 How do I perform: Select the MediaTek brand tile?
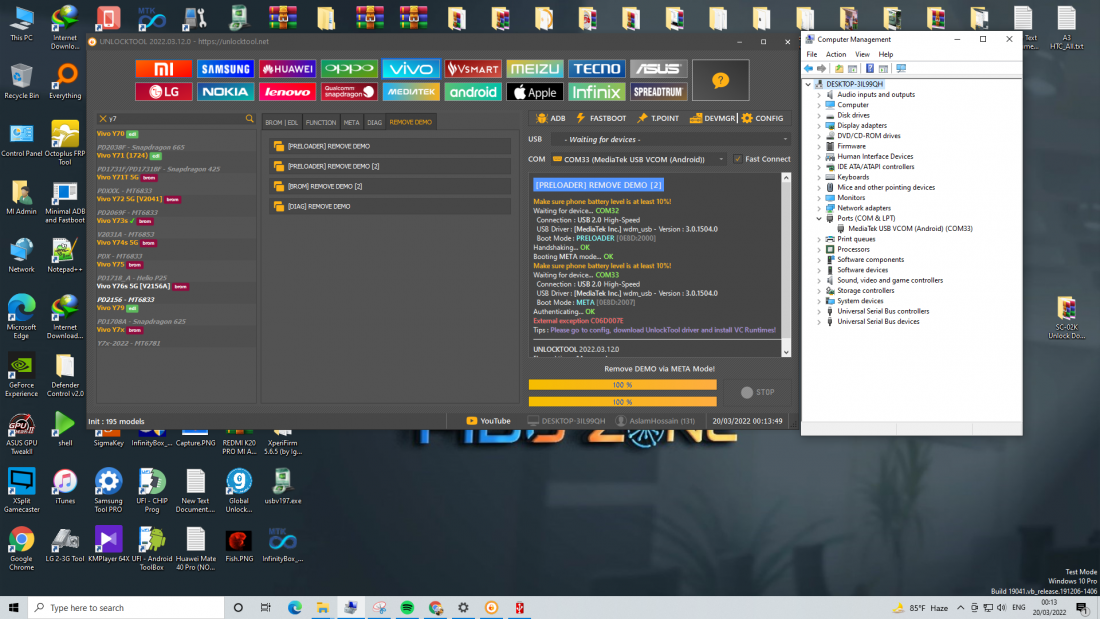[410, 92]
